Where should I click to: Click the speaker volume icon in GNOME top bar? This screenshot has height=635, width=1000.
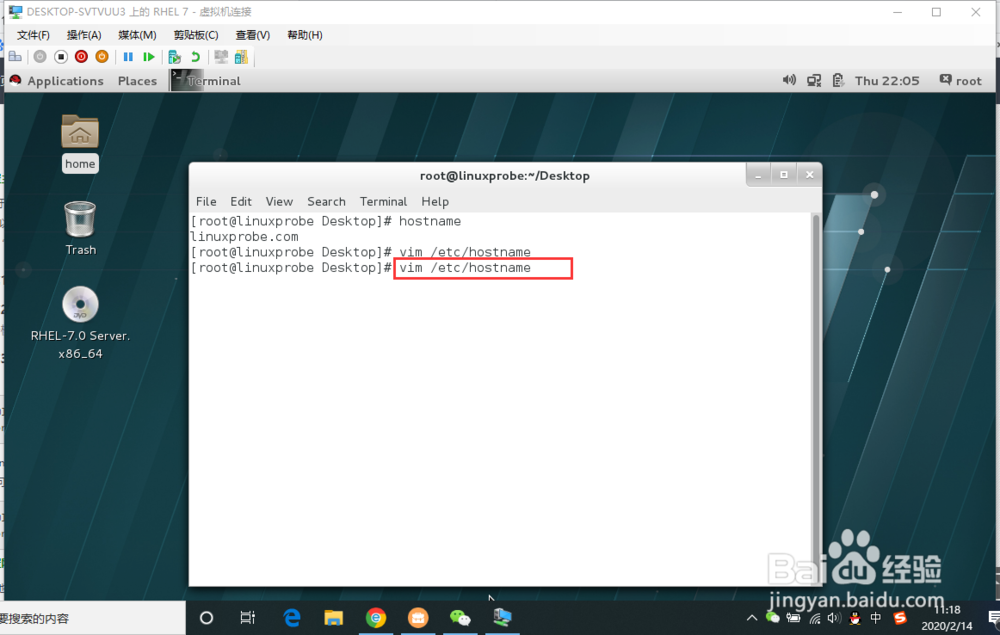[x=789, y=80]
